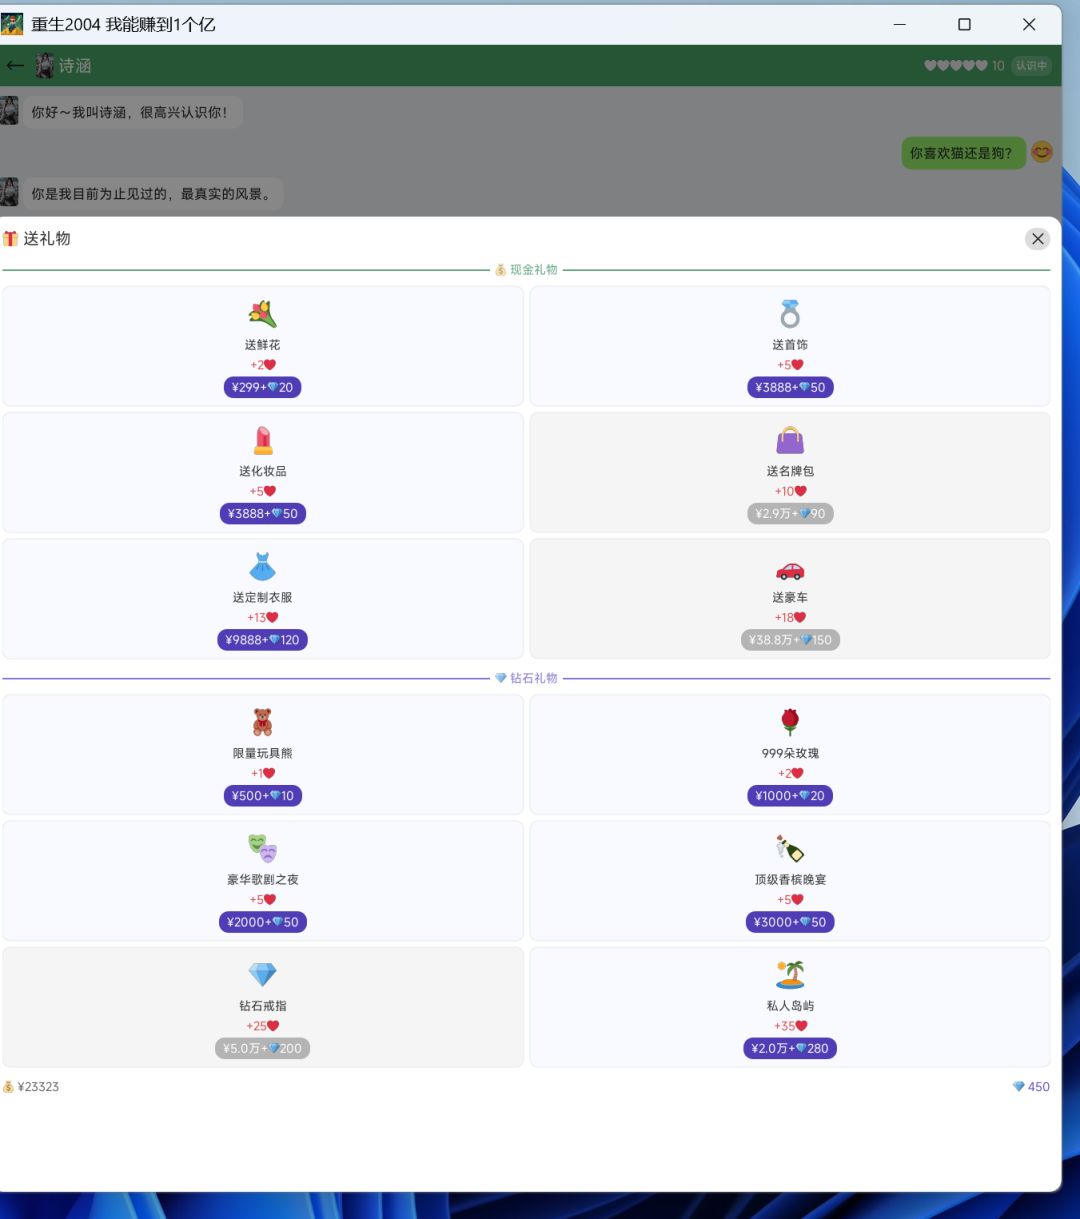Click the 钻石礼物 section heading
Viewport: 1080px width, 1219px height.
tap(526, 678)
